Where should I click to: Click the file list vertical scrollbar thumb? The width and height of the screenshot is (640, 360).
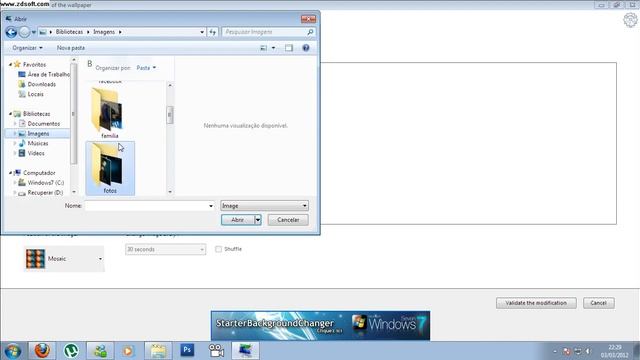click(x=170, y=115)
